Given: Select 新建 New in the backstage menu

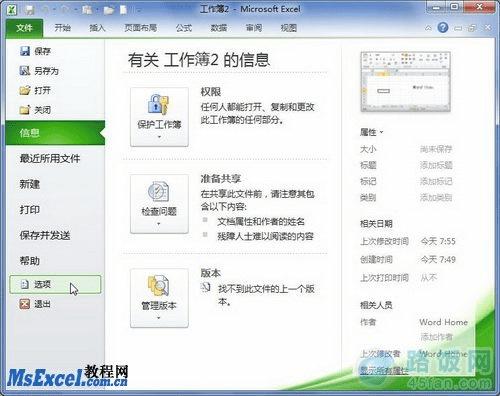Looking at the screenshot, I should pyautogui.click(x=30, y=184).
